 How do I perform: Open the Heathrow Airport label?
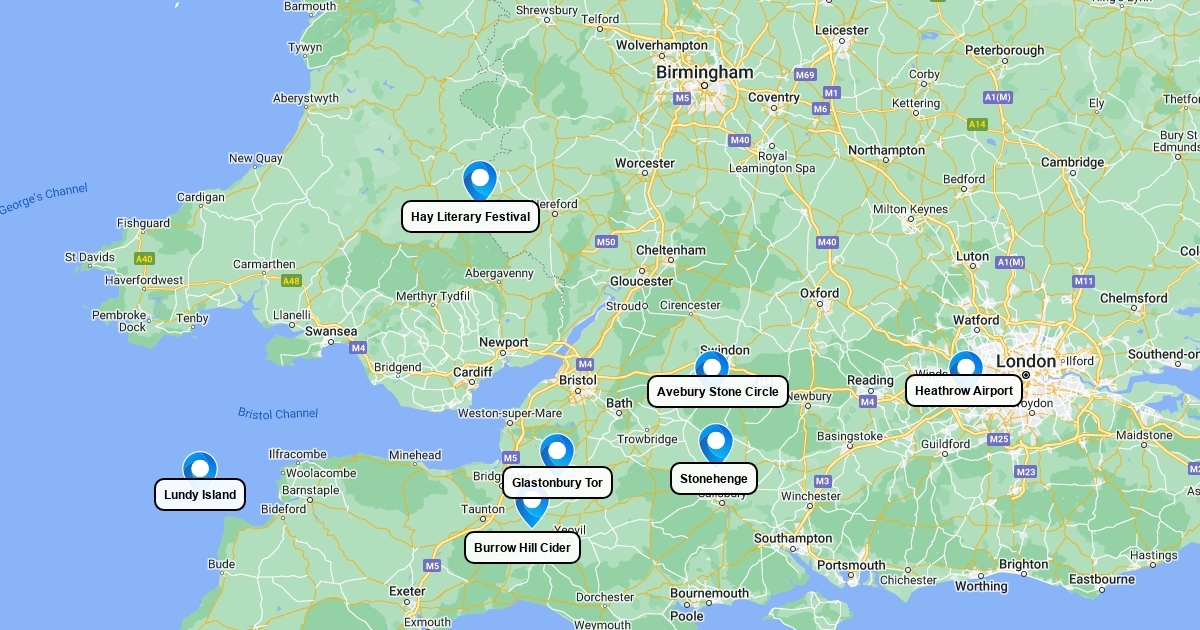click(x=964, y=391)
